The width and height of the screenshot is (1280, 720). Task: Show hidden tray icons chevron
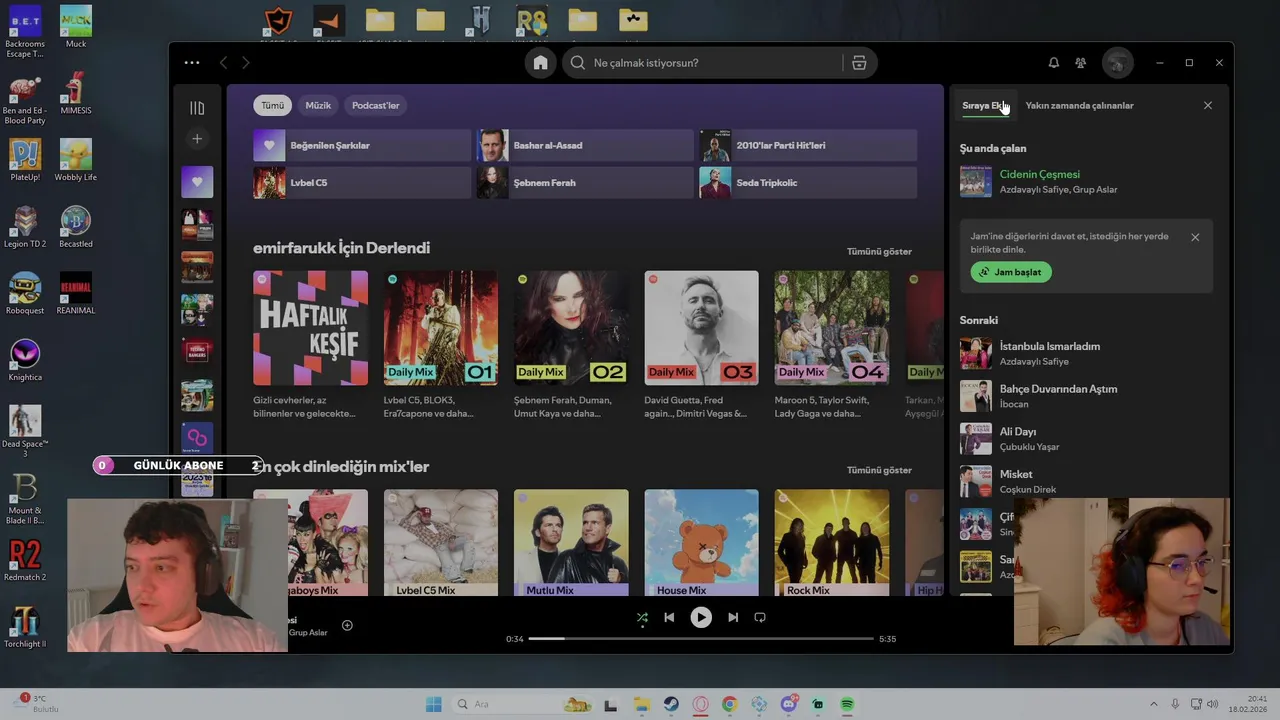tap(1153, 704)
